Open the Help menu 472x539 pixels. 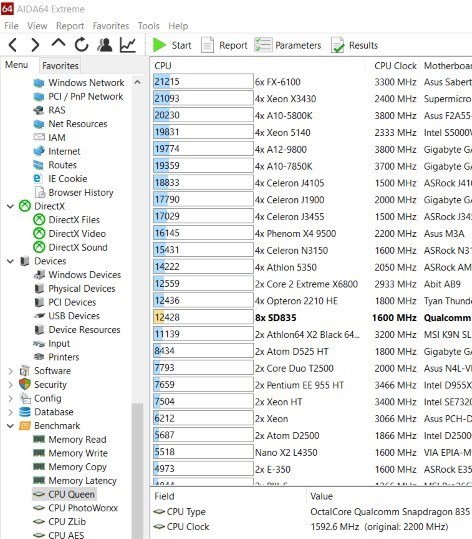point(178,26)
